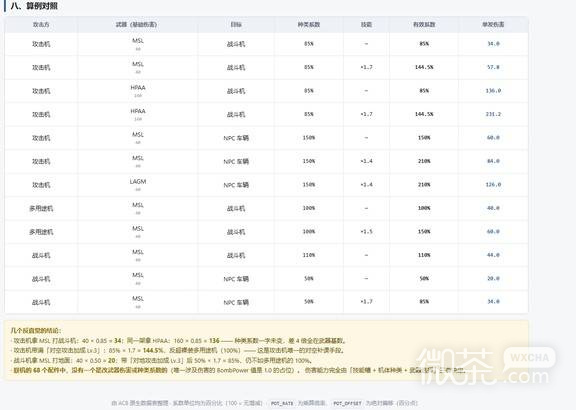Image resolution: width=576 pixels, height=410 pixels.
Task: Click the note line about 68 个配件
Action: tap(238, 370)
